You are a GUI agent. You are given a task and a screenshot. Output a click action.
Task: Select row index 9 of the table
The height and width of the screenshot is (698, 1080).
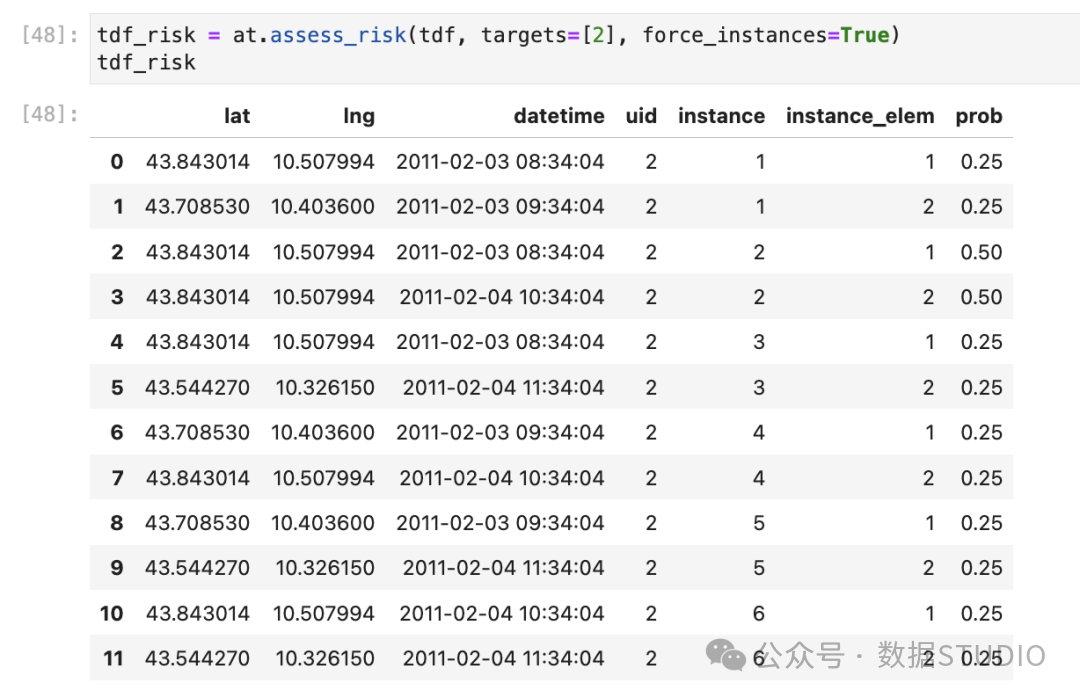[117, 568]
